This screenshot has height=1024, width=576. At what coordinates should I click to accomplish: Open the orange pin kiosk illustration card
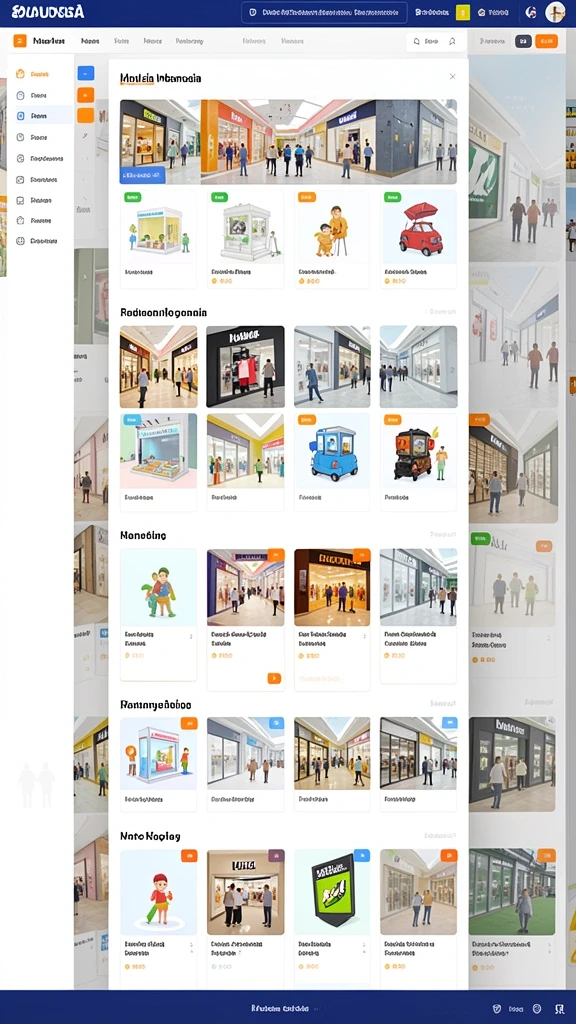158,763
